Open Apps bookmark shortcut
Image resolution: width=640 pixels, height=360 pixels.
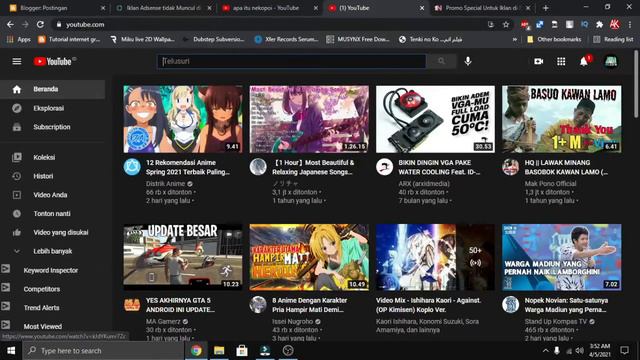tap(19, 40)
